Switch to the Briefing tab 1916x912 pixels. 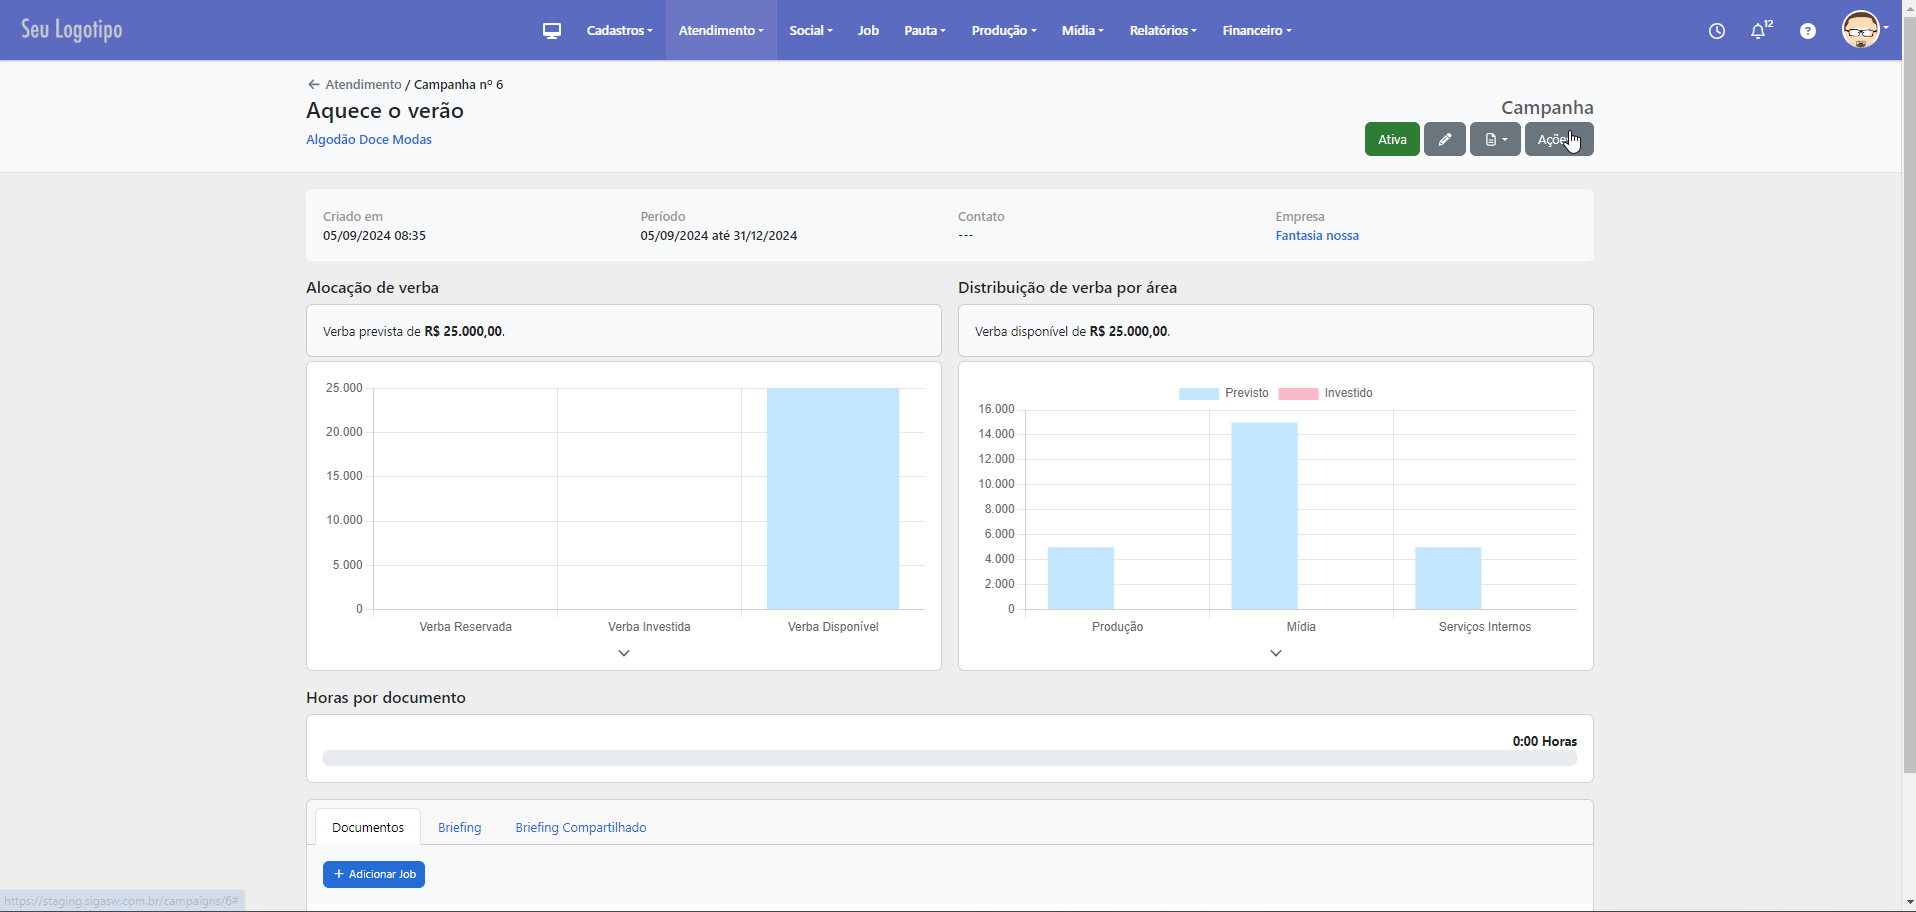[x=459, y=828]
